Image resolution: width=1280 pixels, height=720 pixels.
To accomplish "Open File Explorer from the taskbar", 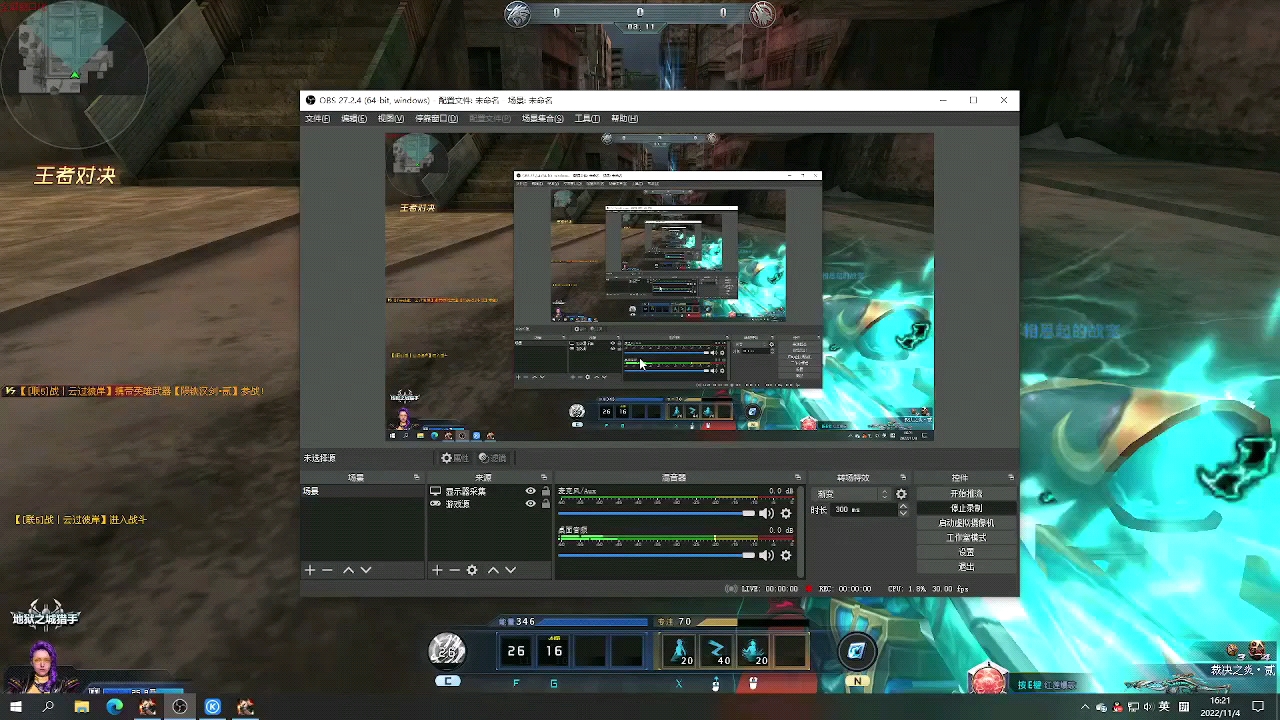I will (x=82, y=707).
